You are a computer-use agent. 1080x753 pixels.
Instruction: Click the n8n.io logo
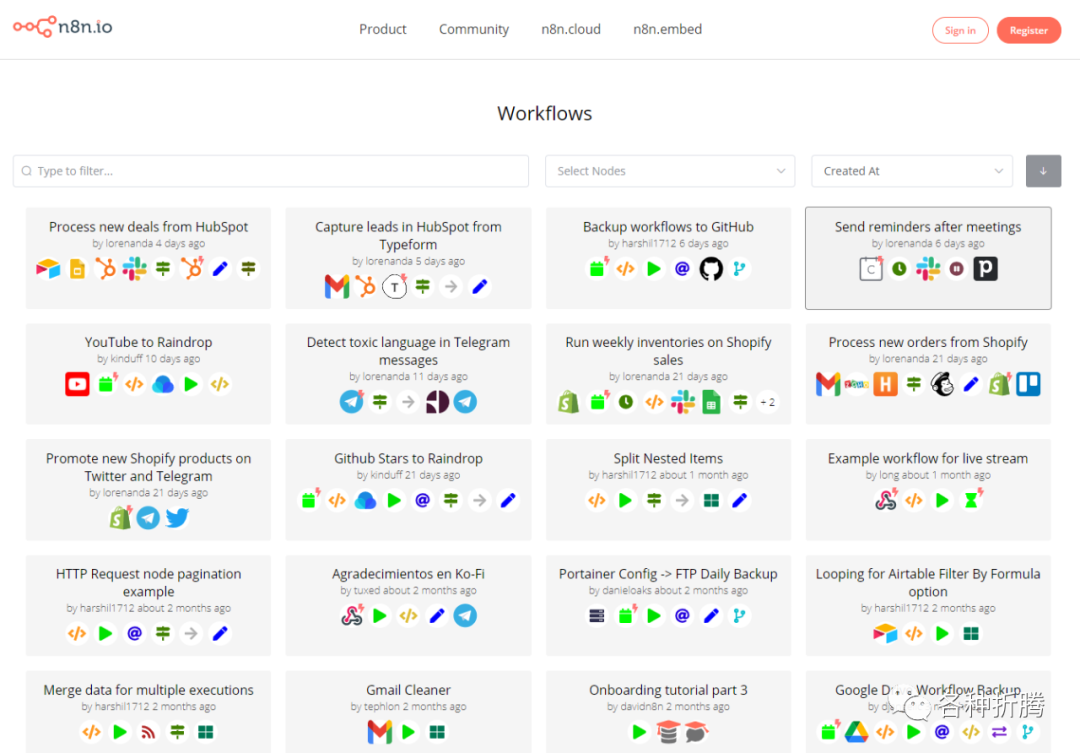pos(63,27)
